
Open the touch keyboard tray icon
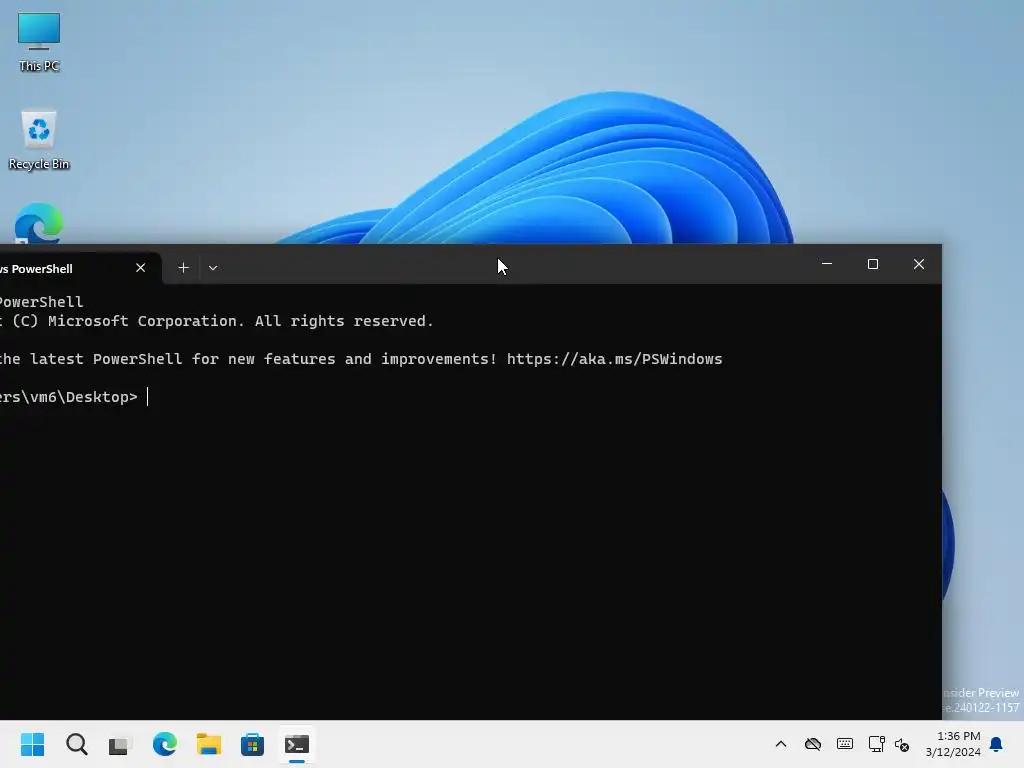point(844,744)
